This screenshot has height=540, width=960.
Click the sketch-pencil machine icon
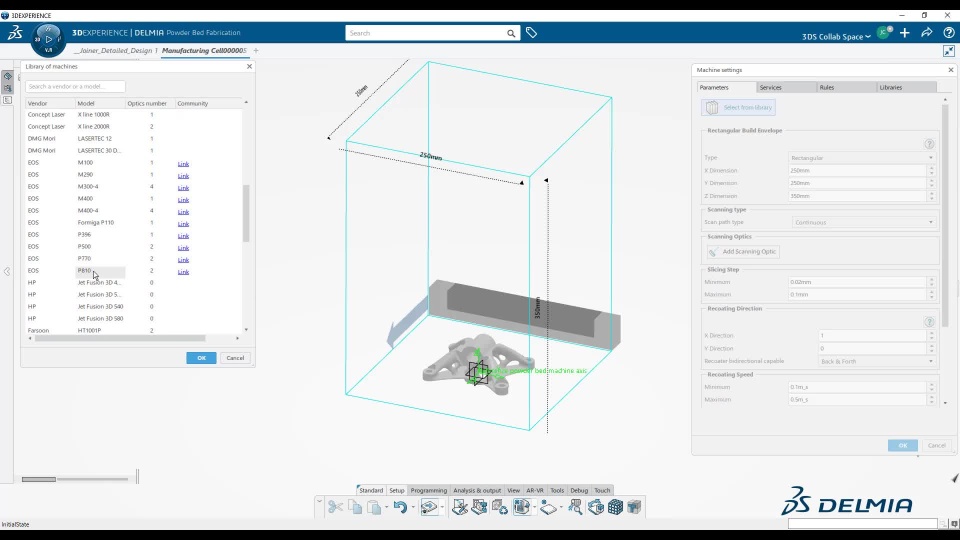(460, 507)
